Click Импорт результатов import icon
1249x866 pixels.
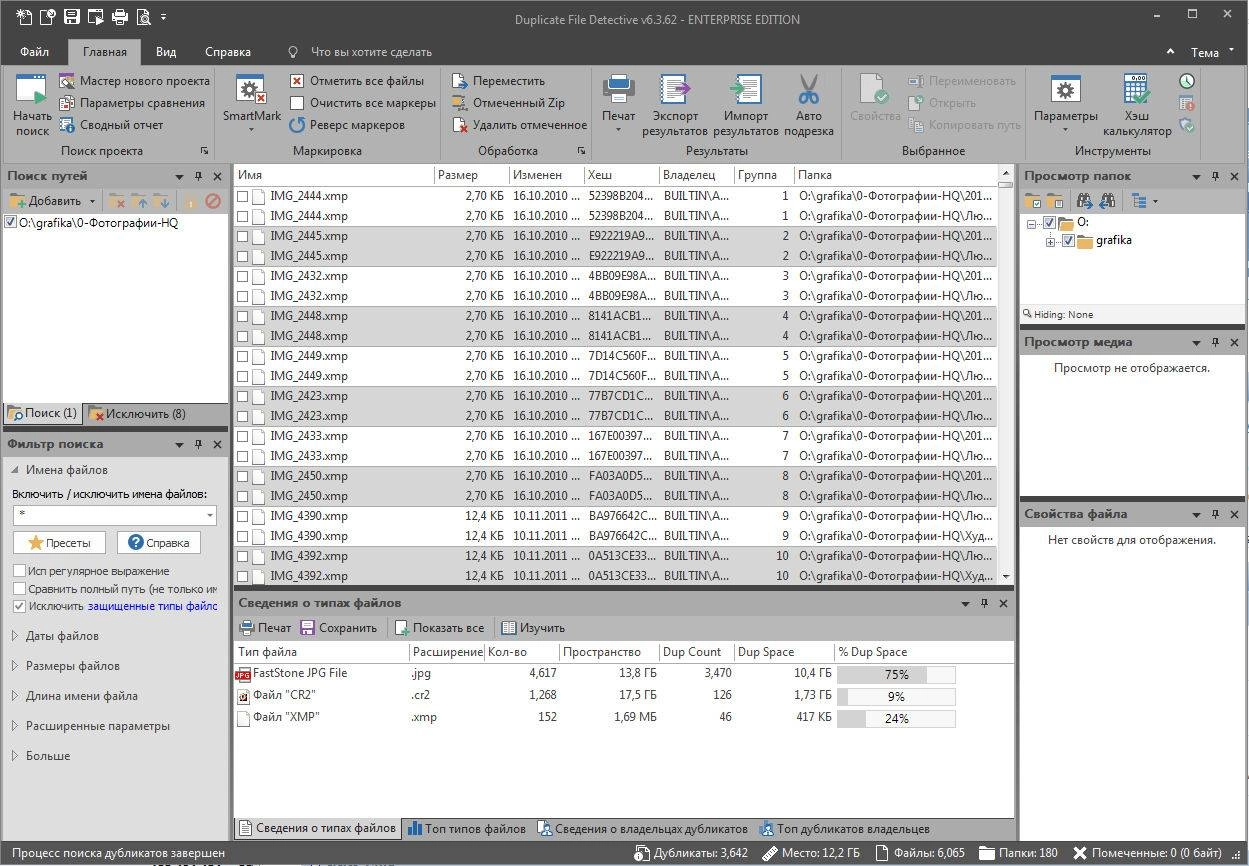tap(745, 90)
